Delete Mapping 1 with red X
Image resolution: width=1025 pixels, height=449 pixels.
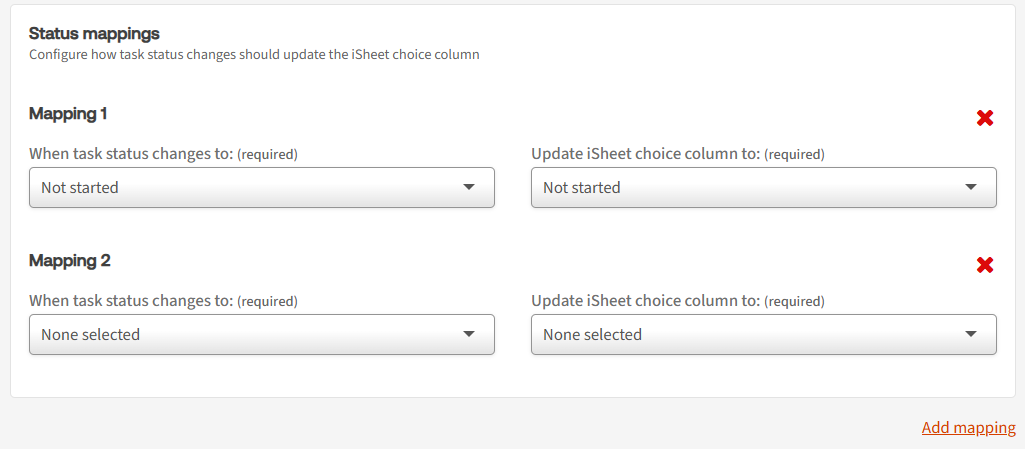point(985,118)
